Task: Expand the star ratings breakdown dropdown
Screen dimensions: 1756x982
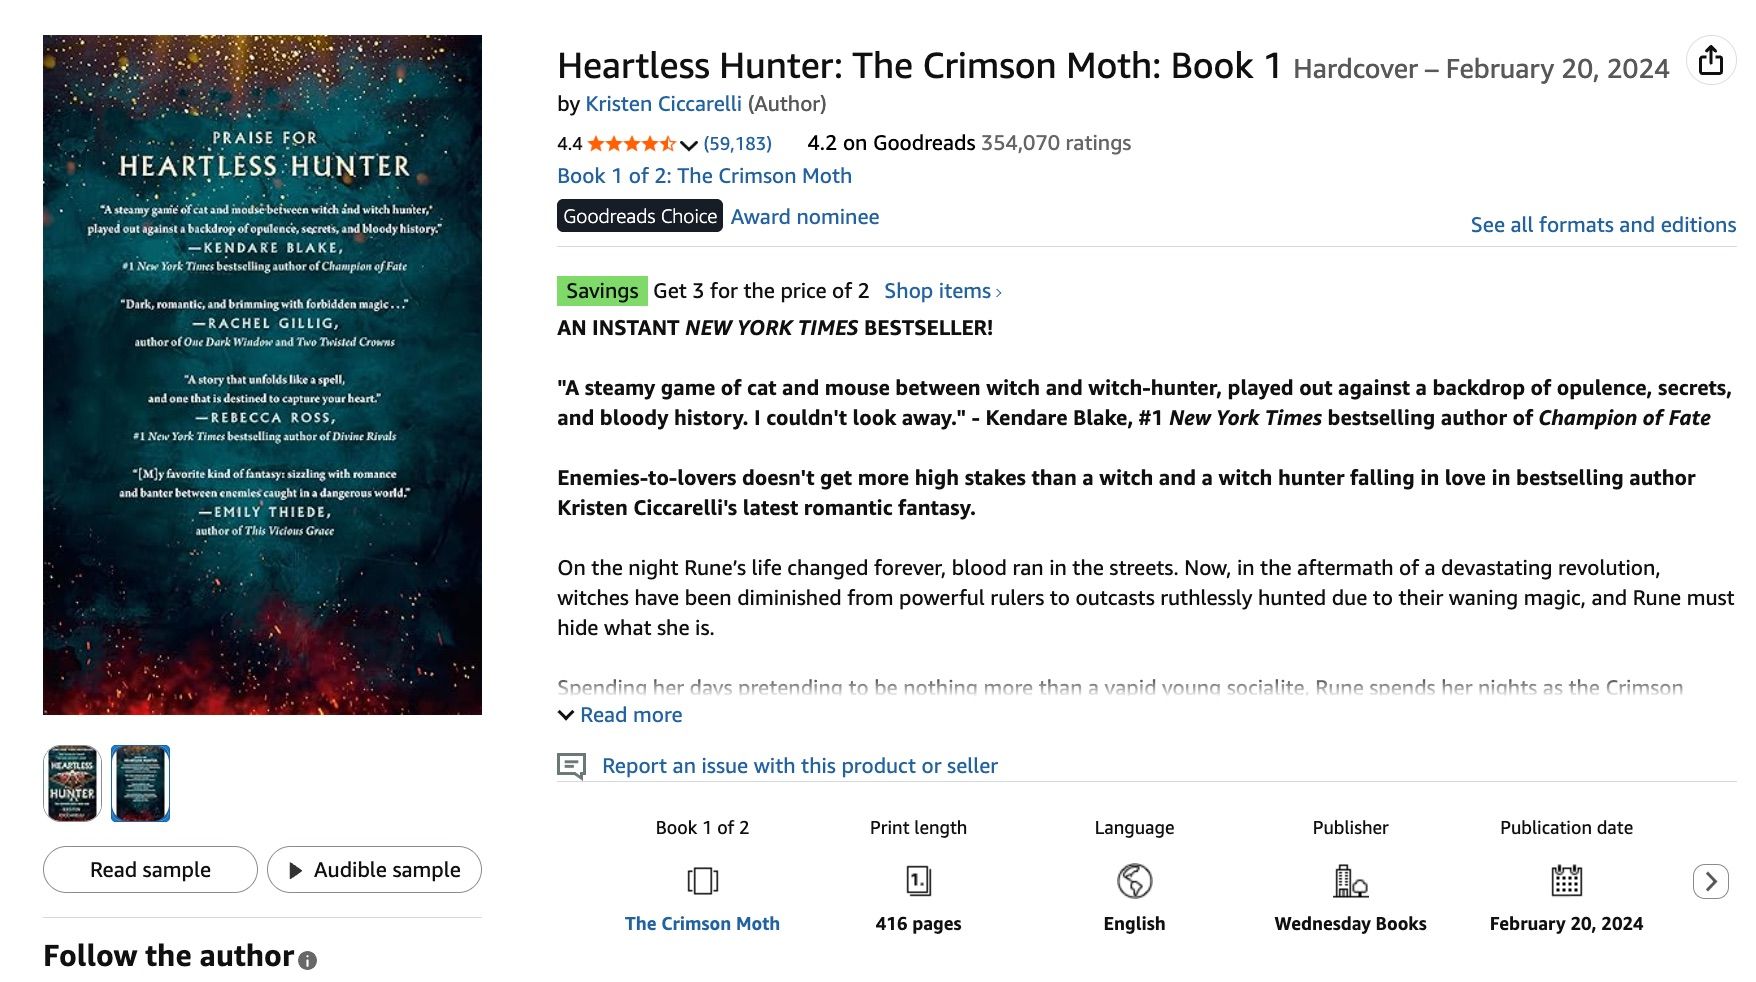Action: 688,144
